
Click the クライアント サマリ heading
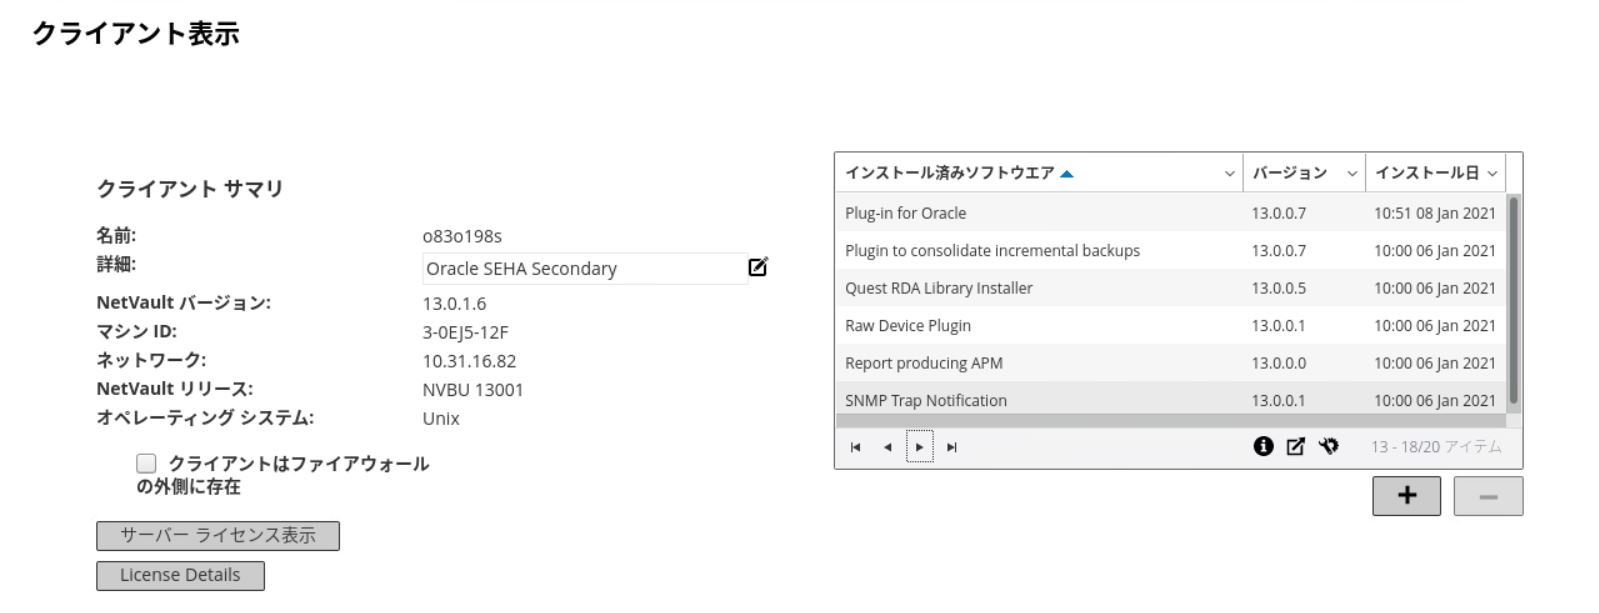point(190,189)
